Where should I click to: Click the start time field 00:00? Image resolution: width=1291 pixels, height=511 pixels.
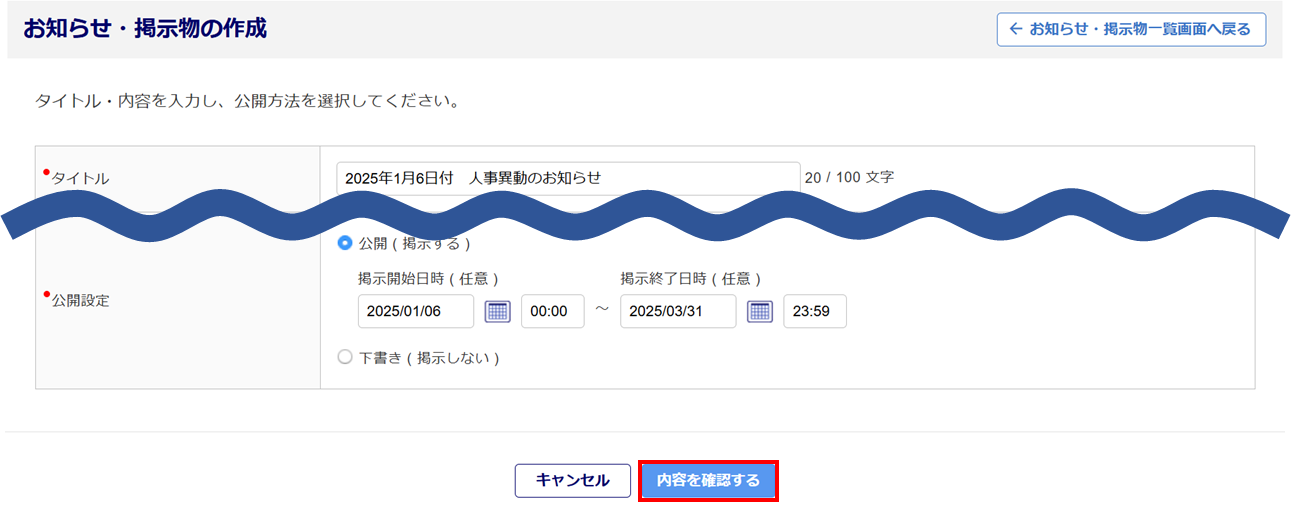[x=552, y=311]
